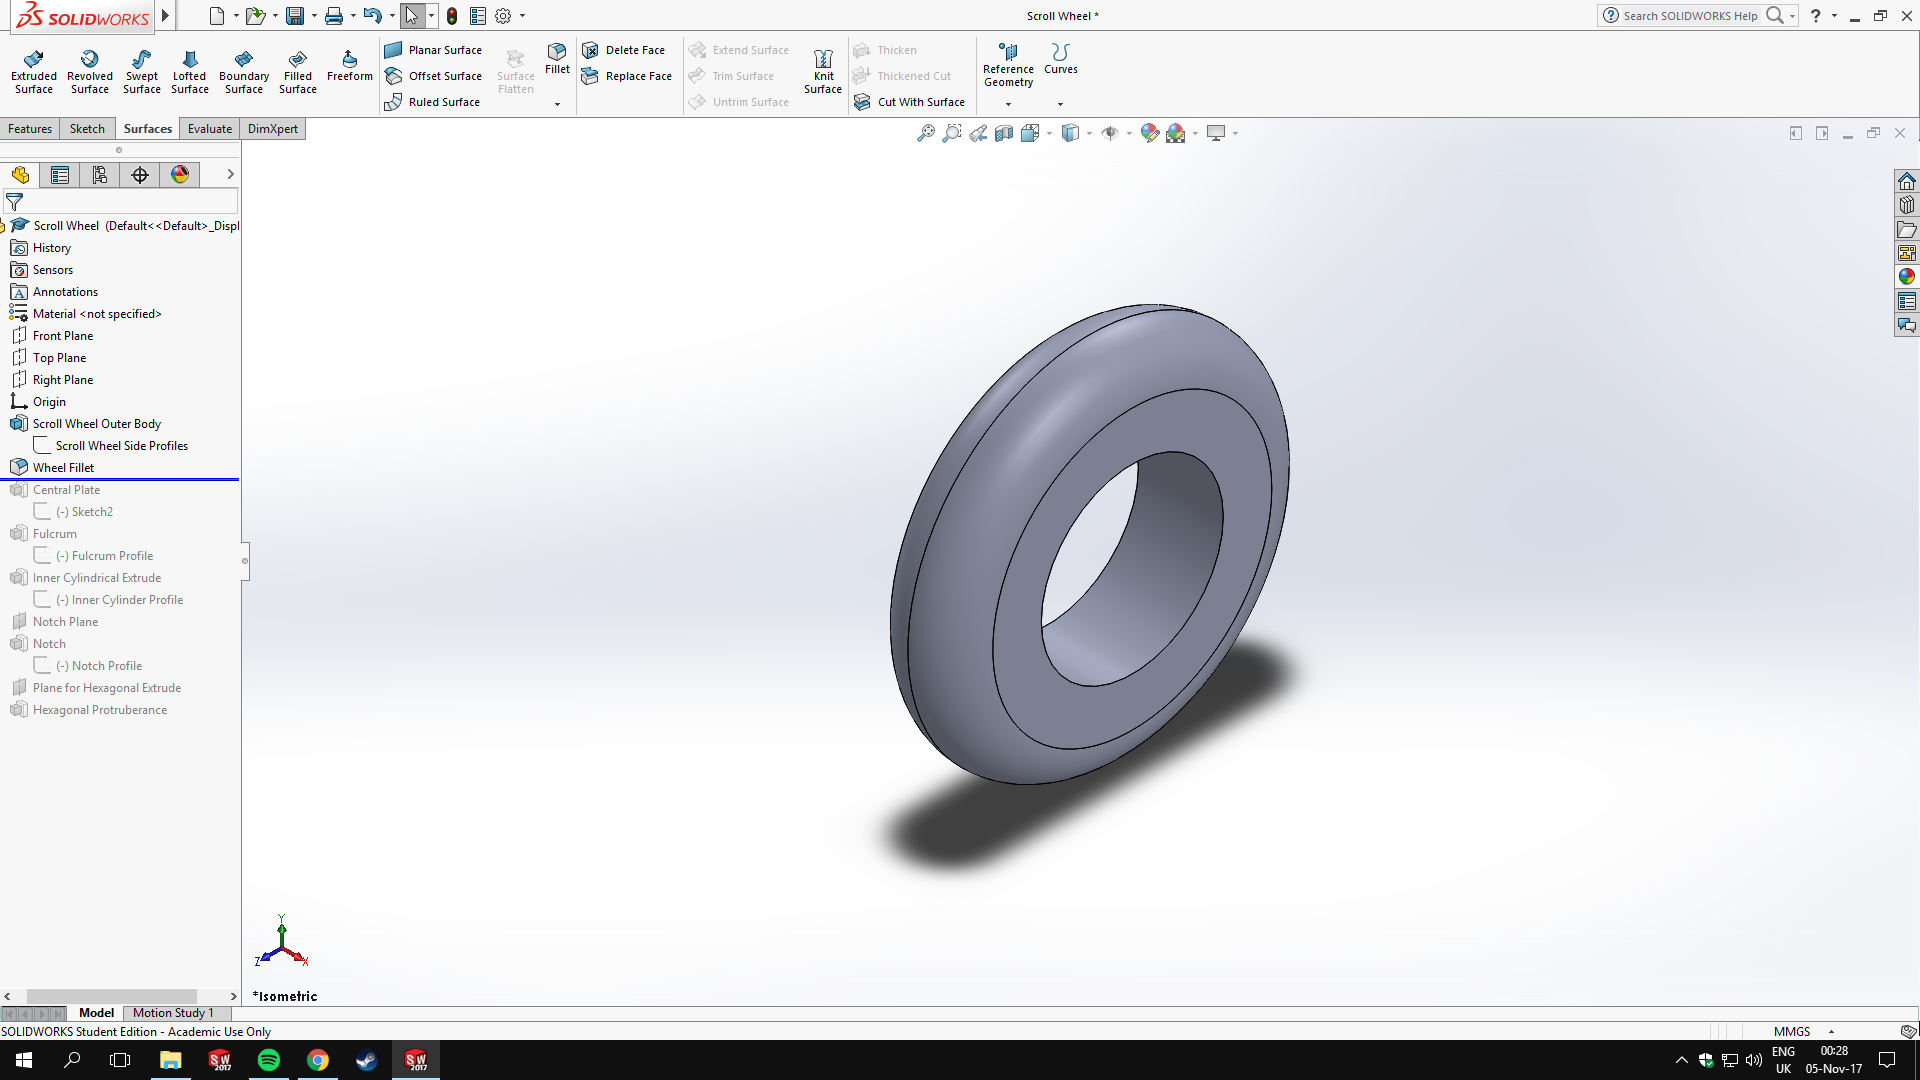Switch to the Features tab
1920x1080 pixels.
pos(30,129)
